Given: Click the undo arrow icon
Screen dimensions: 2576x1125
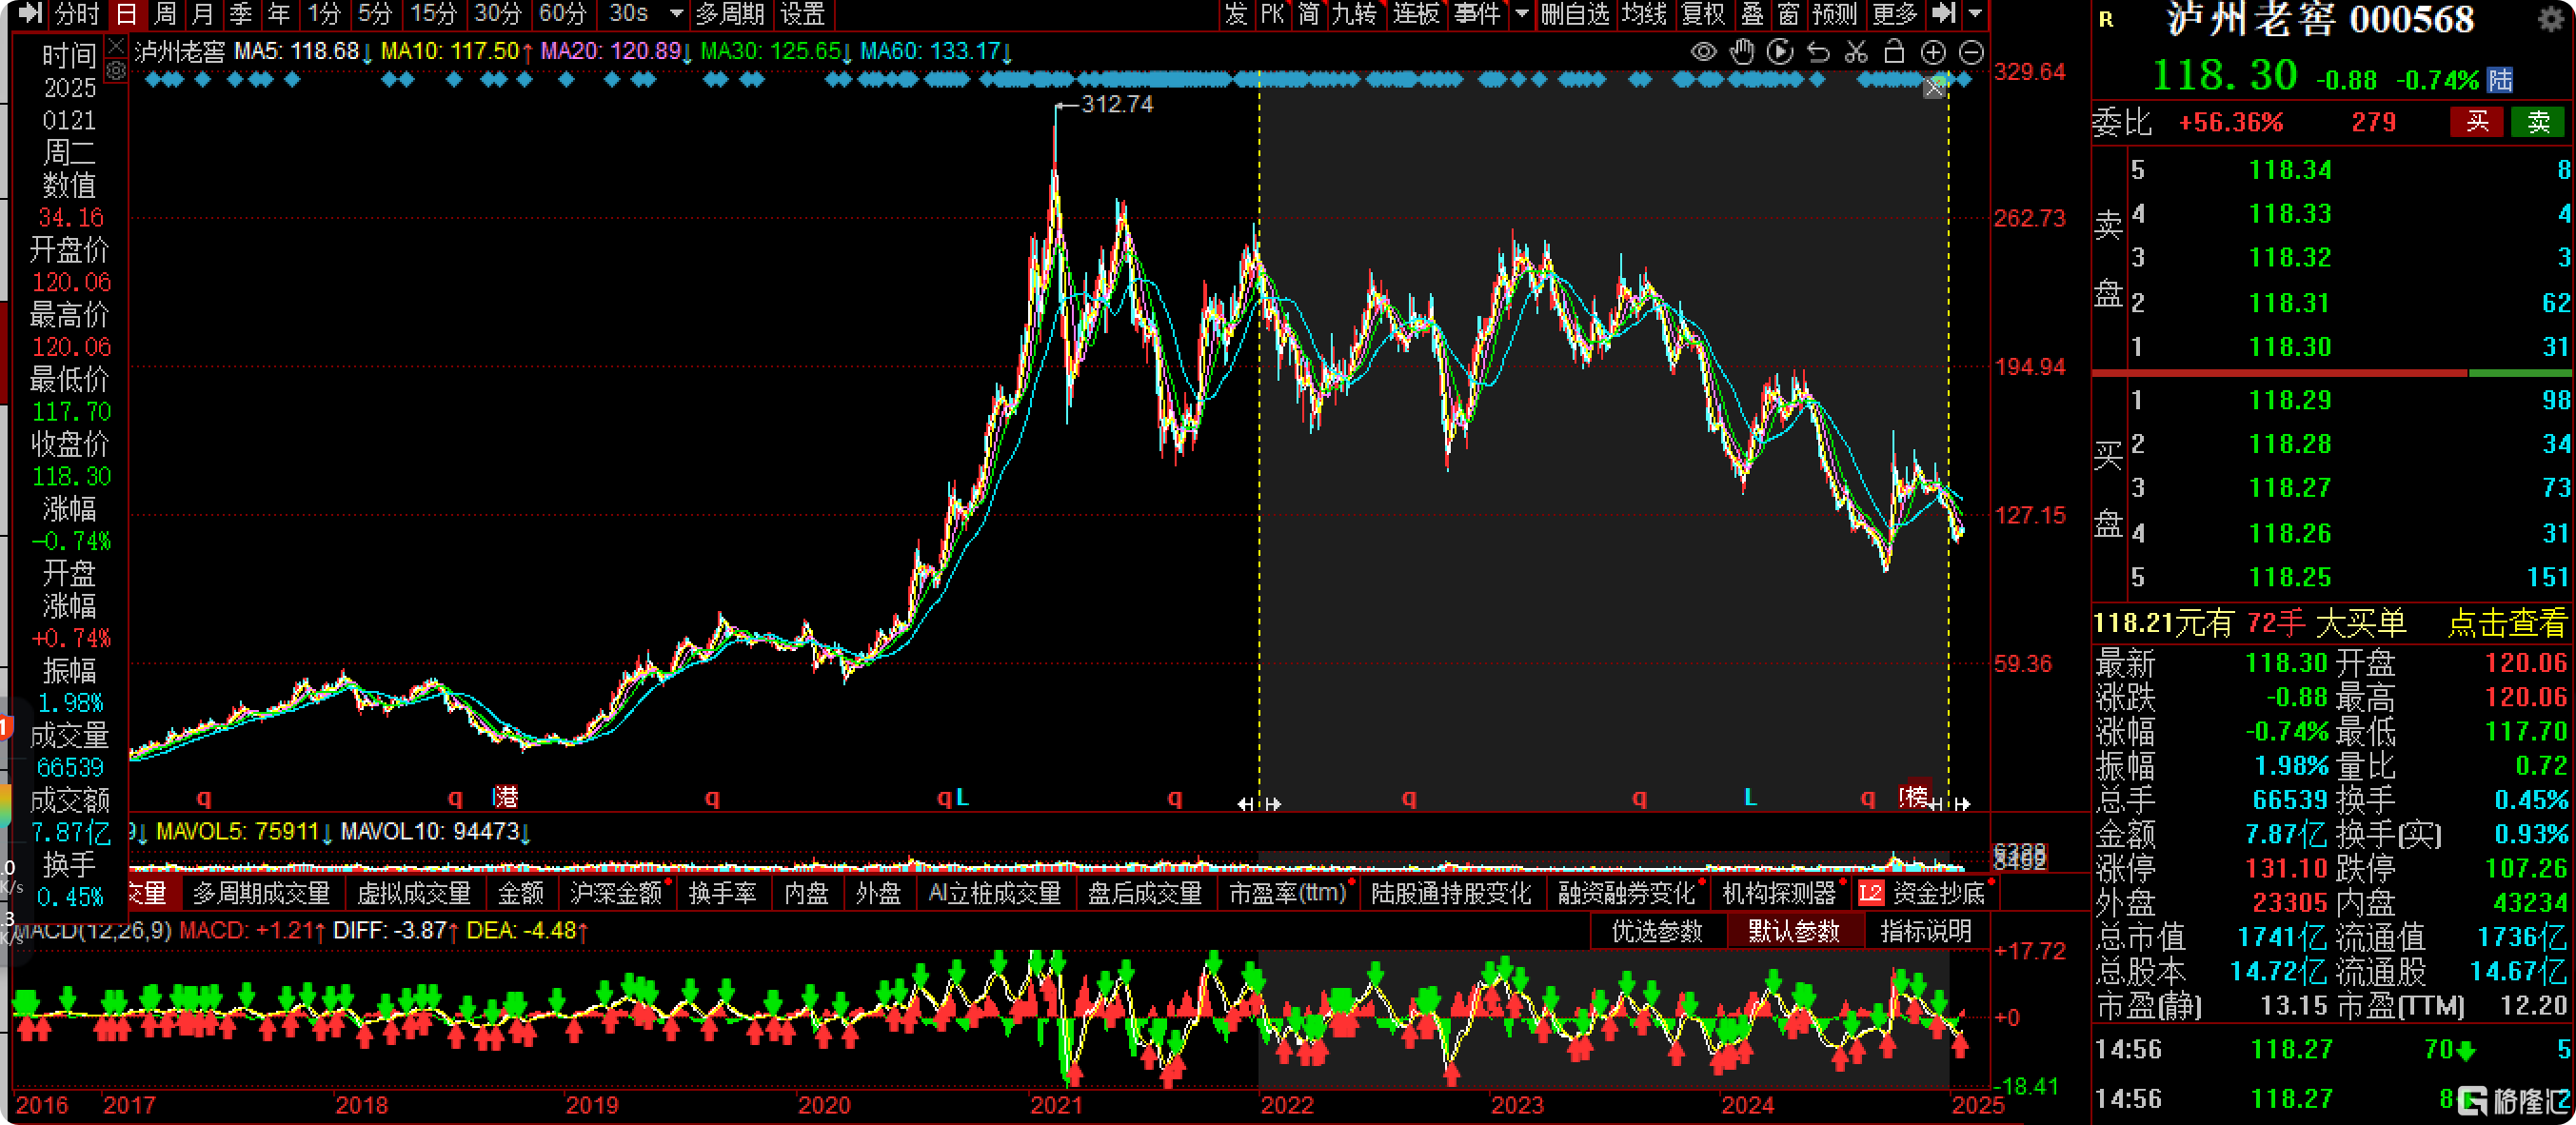Looking at the screenshot, I should [x=1818, y=52].
